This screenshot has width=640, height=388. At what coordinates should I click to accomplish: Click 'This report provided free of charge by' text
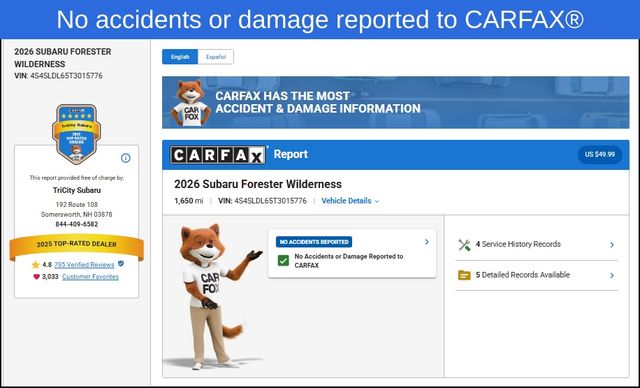tap(77, 178)
